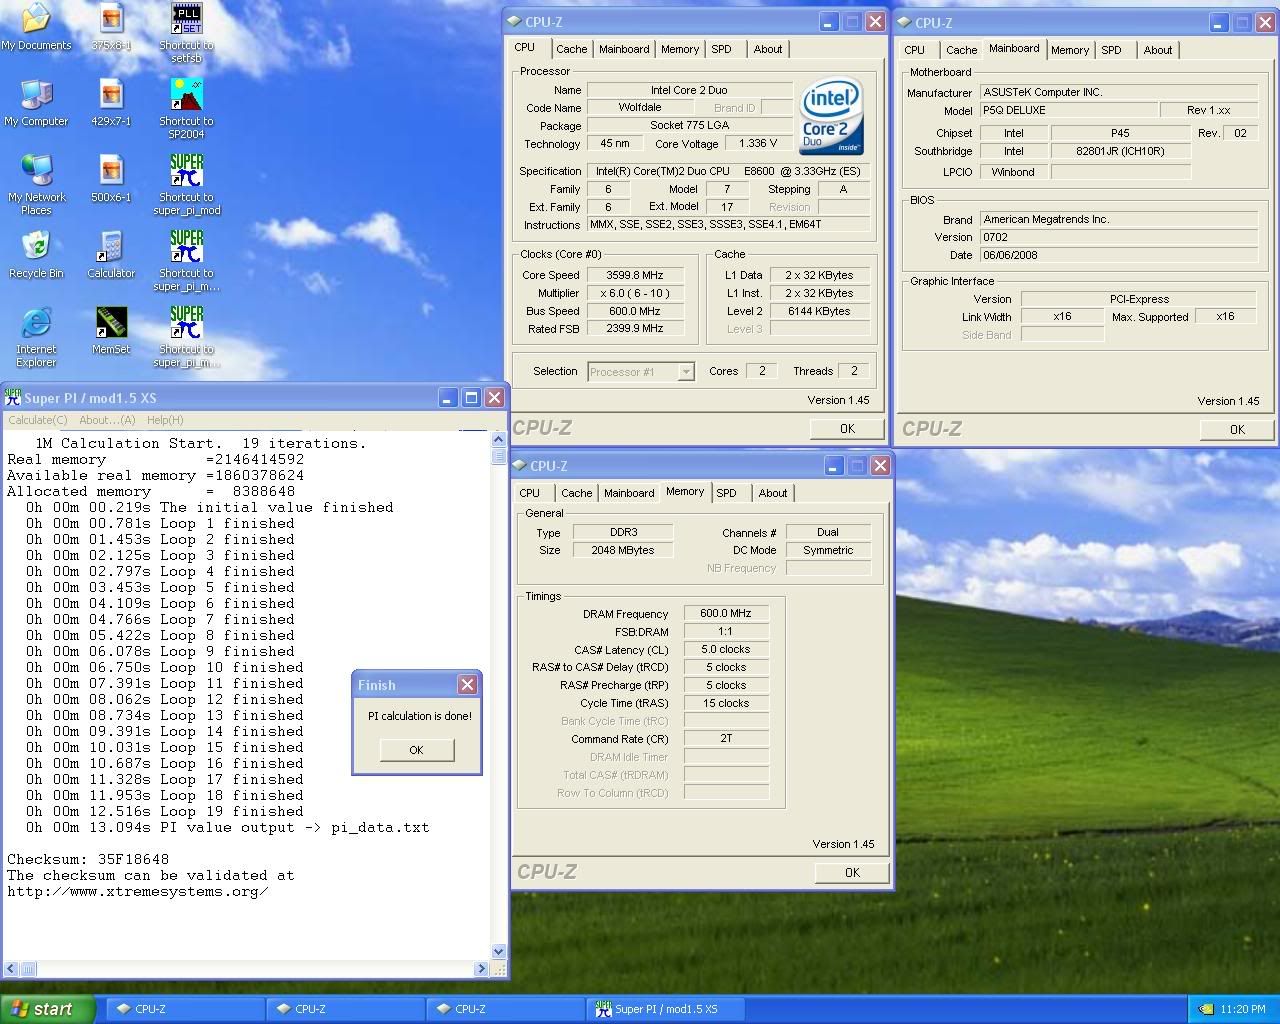The width and height of the screenshot is (1280, 1024).
Task: Click the Super PI vertical scrollbar down arrow
Action: click(499, 952)
